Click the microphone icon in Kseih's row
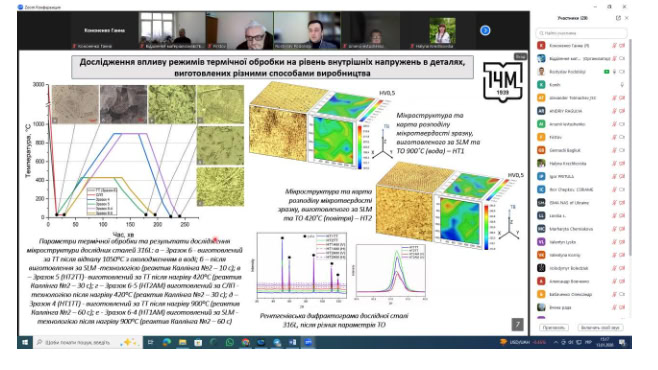 pyautogui.click(x=622, y=85)
